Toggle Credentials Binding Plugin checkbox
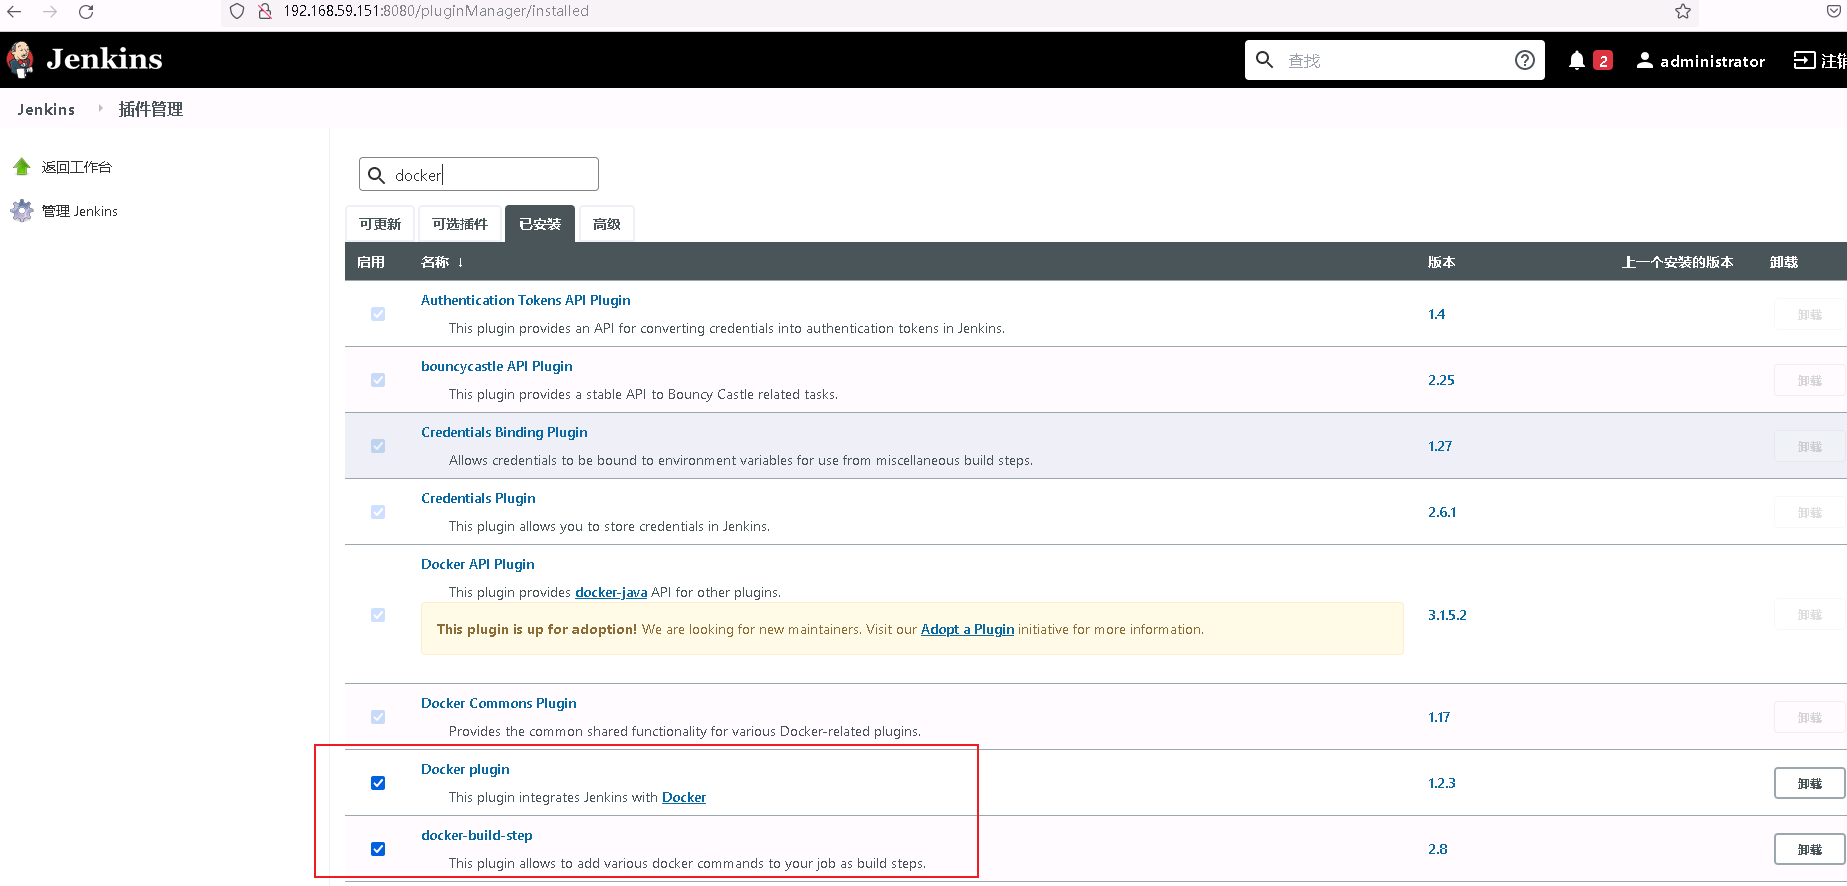This screenshot has width=1847, height=886. coord(378,446)
